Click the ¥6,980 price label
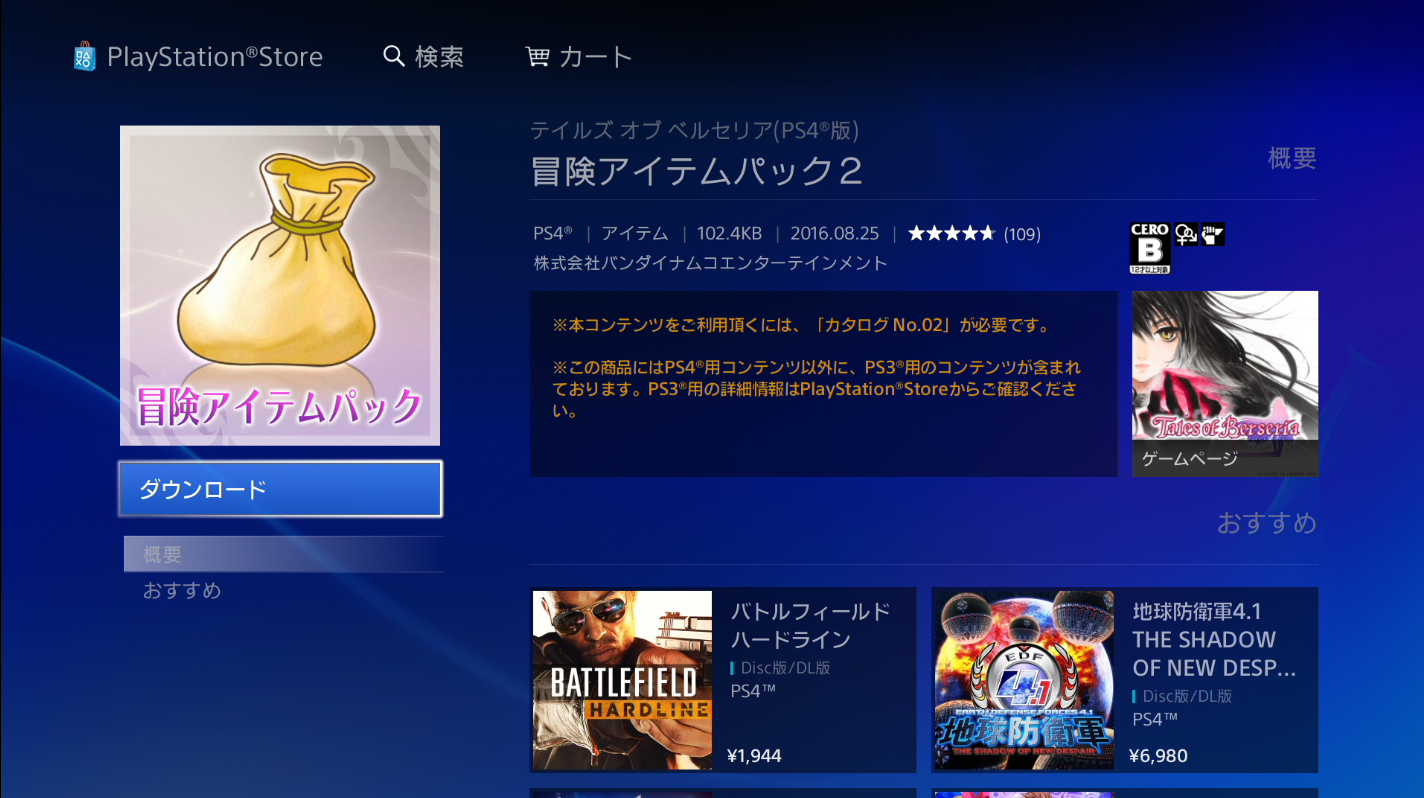 (1158, 756)
